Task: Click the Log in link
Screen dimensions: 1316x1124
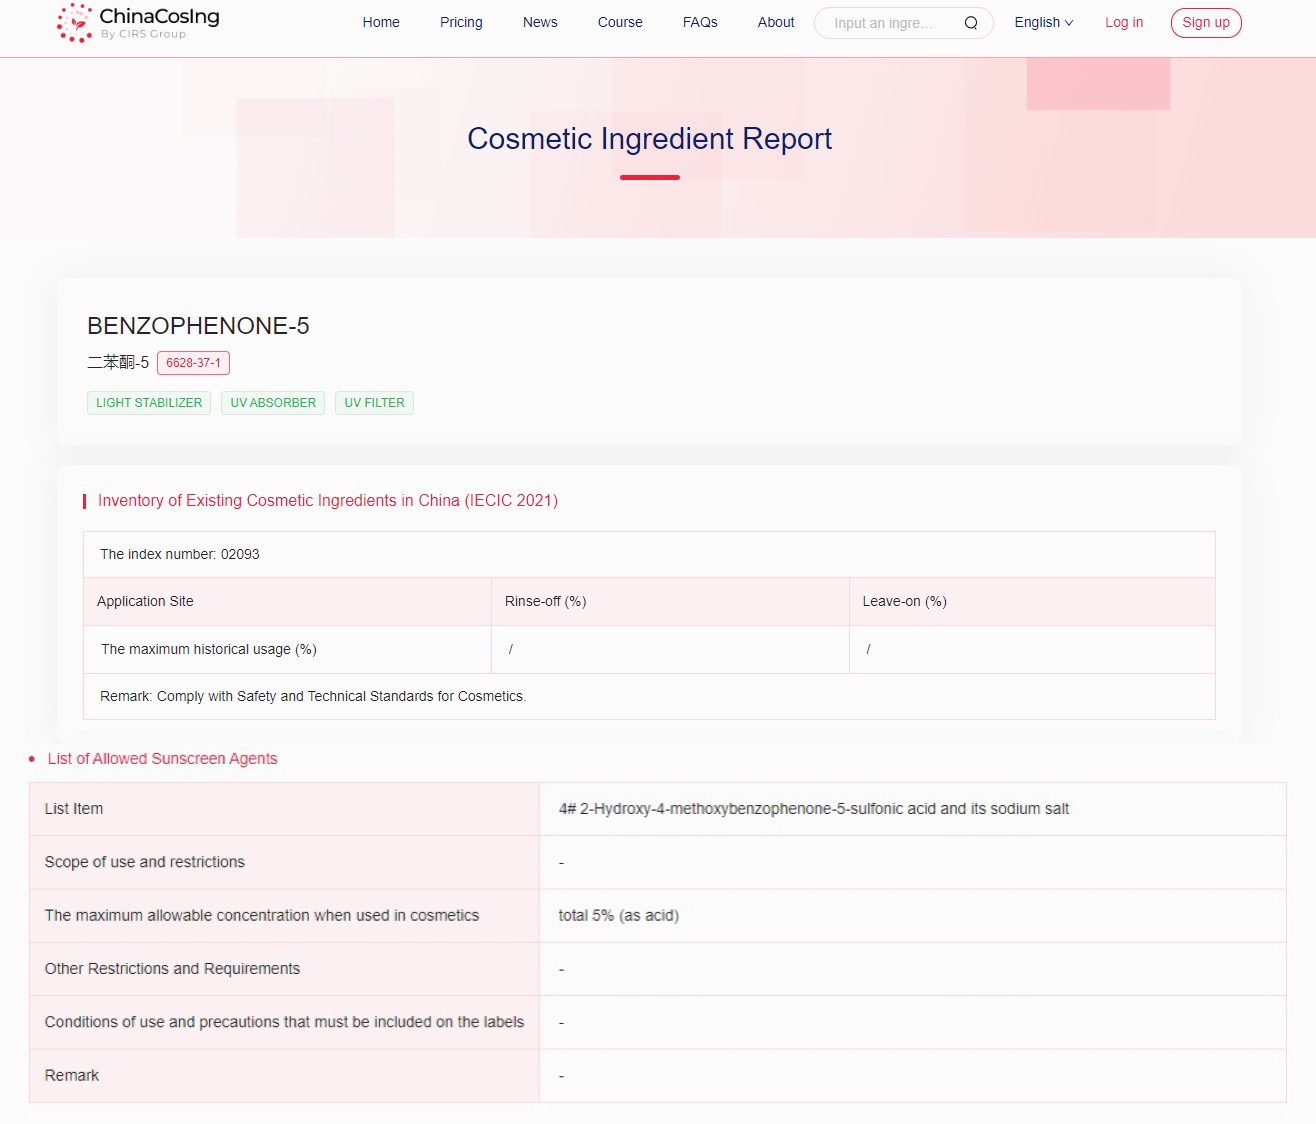Action: (x=1123, y=22)
